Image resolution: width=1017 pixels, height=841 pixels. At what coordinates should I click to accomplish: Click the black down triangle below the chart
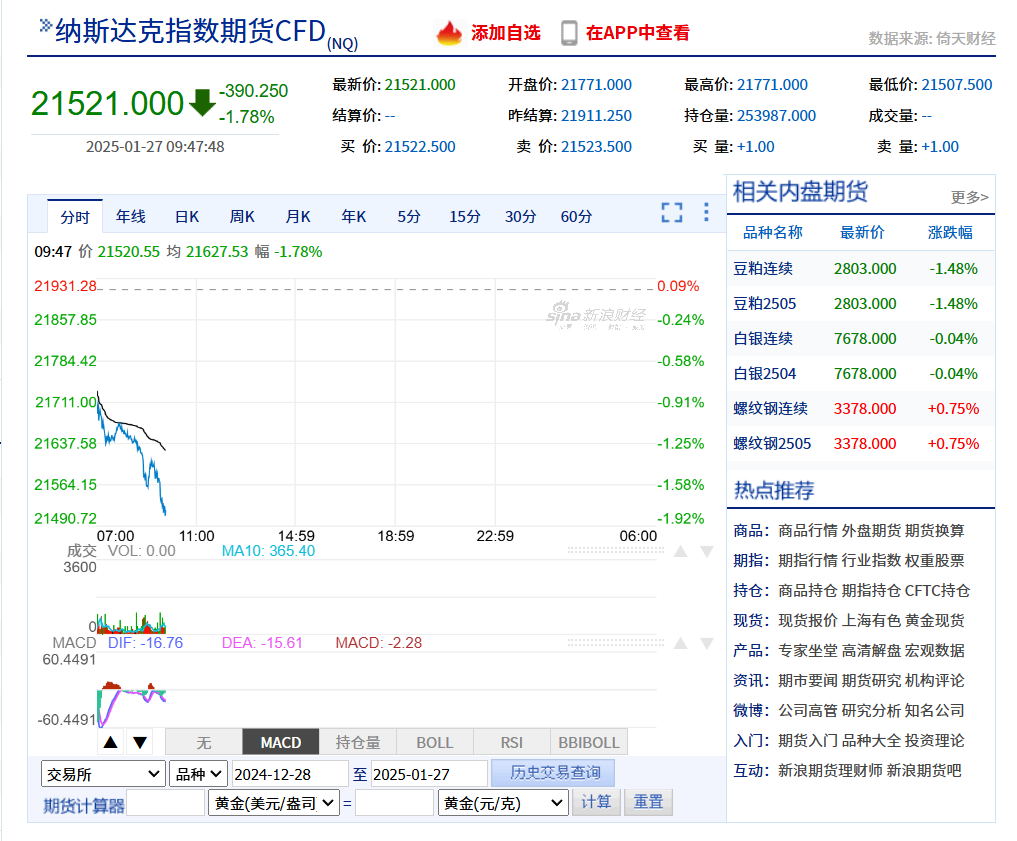[x=140, y=742]
